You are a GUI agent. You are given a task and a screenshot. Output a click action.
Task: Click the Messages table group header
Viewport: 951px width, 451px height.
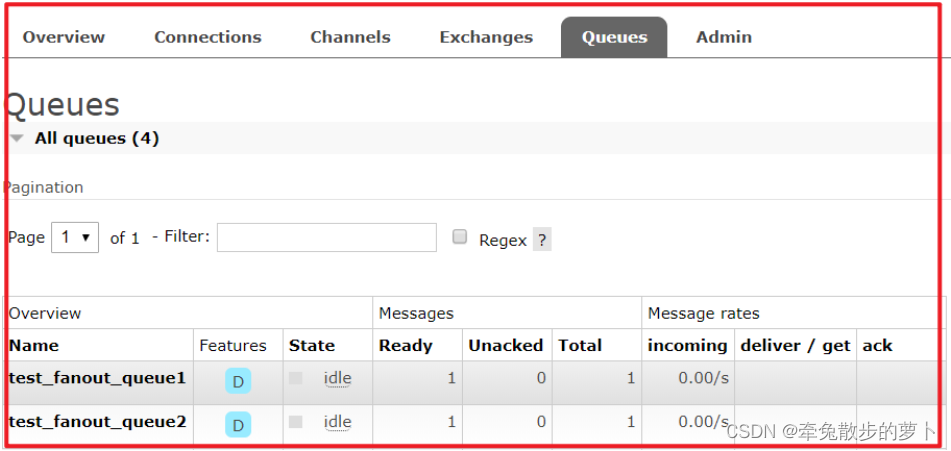point(416,313)
